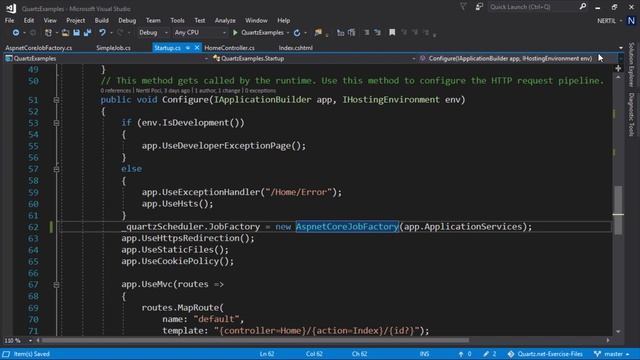Click the Save All icon

(x=87, y=33)
